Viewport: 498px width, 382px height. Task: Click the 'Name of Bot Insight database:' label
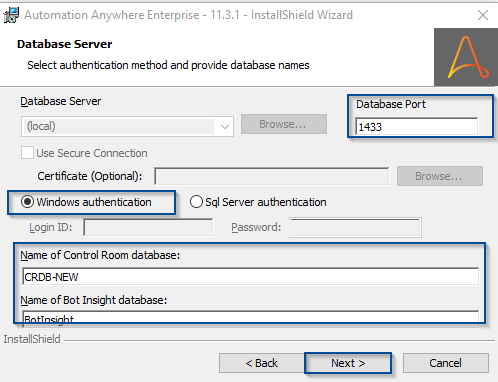pos(94,300)
